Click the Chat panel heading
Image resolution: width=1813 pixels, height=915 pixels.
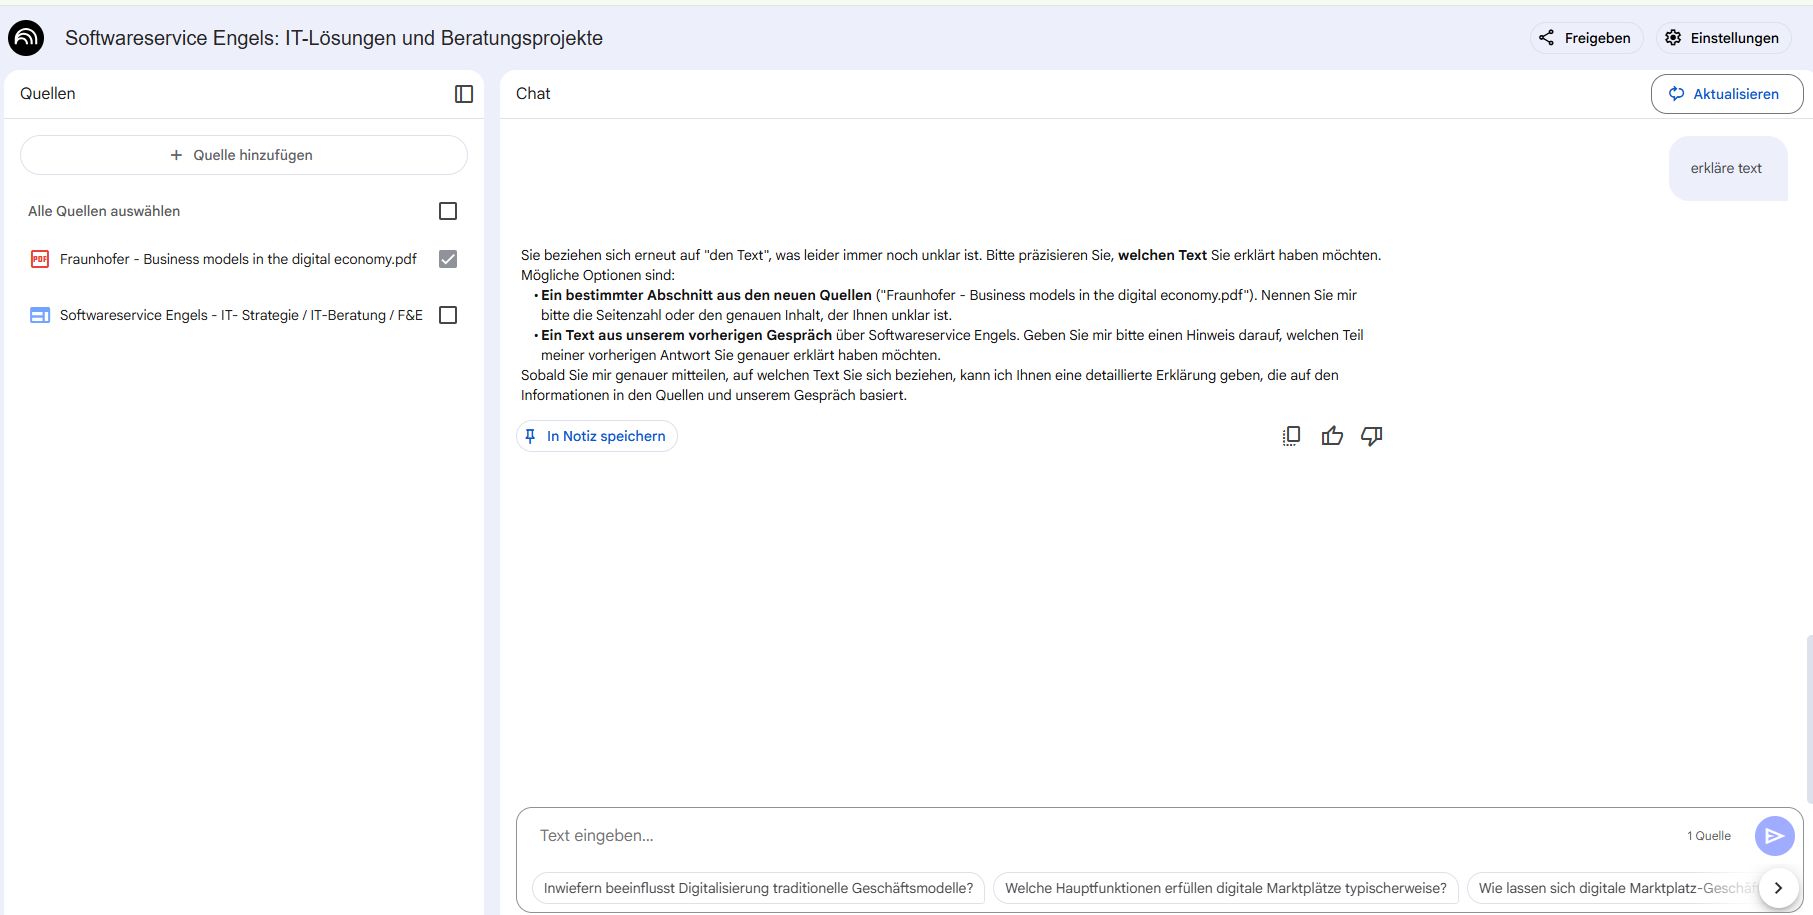click(533, 94)
